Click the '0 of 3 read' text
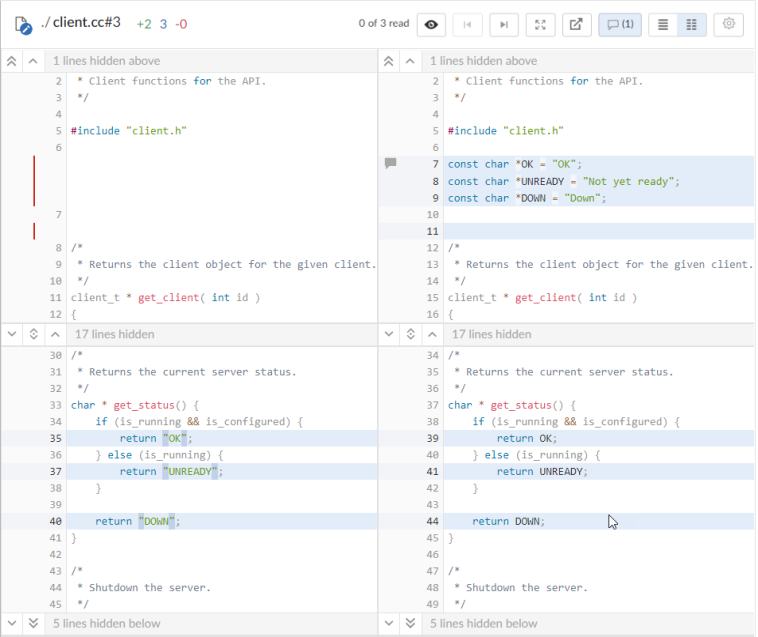Viewport: 758px width, 637px height. pyautogui.click(x=384, y=23)
